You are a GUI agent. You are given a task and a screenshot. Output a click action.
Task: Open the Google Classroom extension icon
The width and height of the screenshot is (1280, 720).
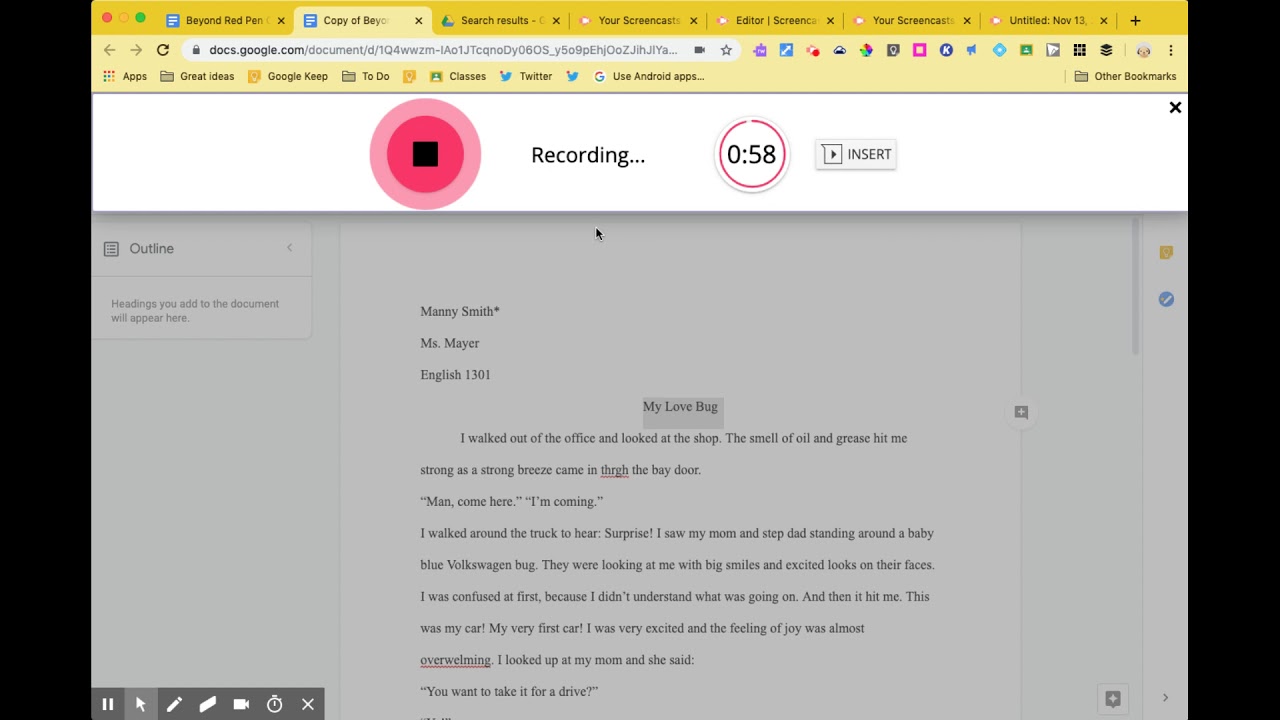1026,50
